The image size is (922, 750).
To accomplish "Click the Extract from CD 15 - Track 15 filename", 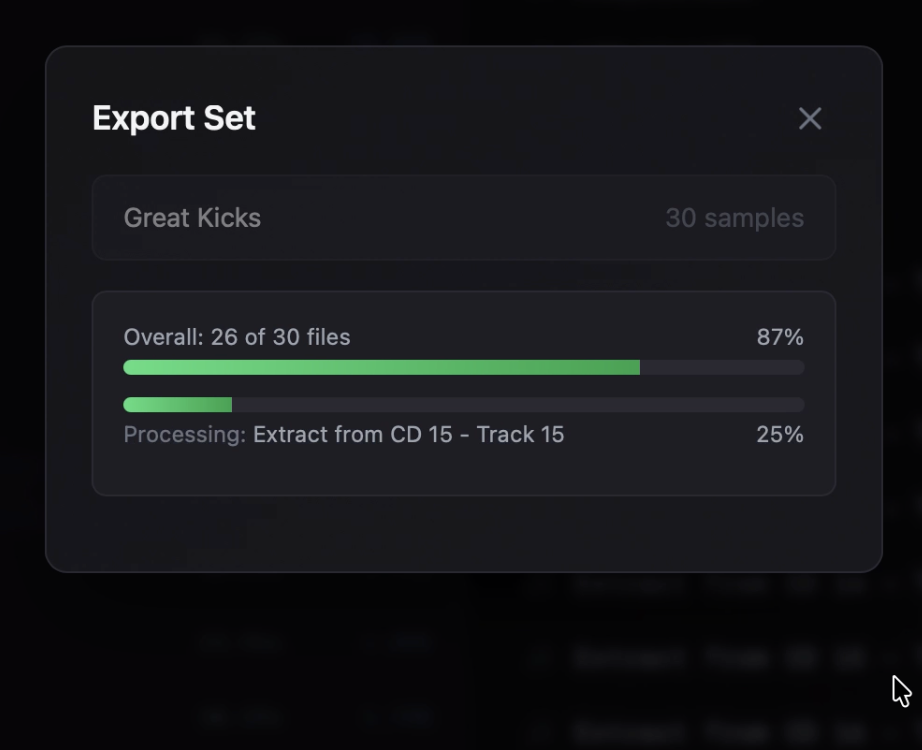I will pos(408,435).
